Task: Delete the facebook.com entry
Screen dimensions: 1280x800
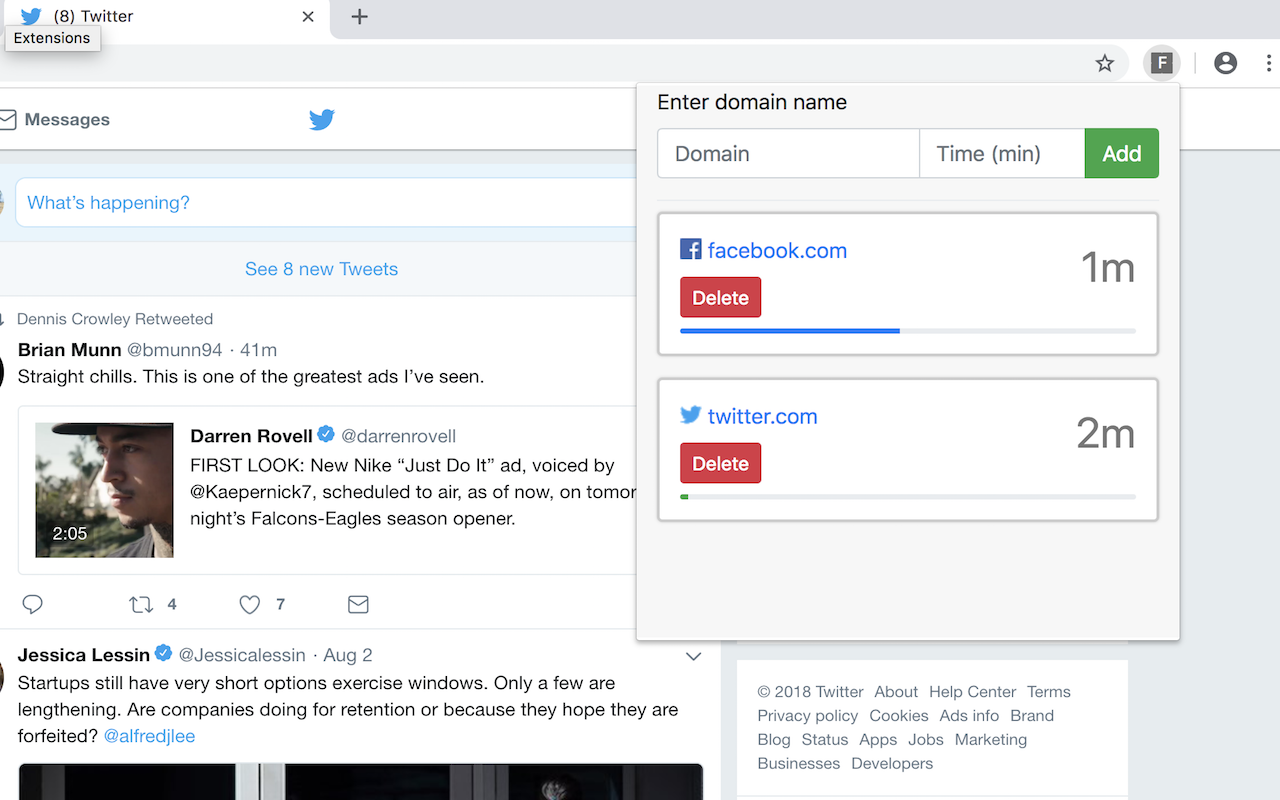Action: [720, 297]
